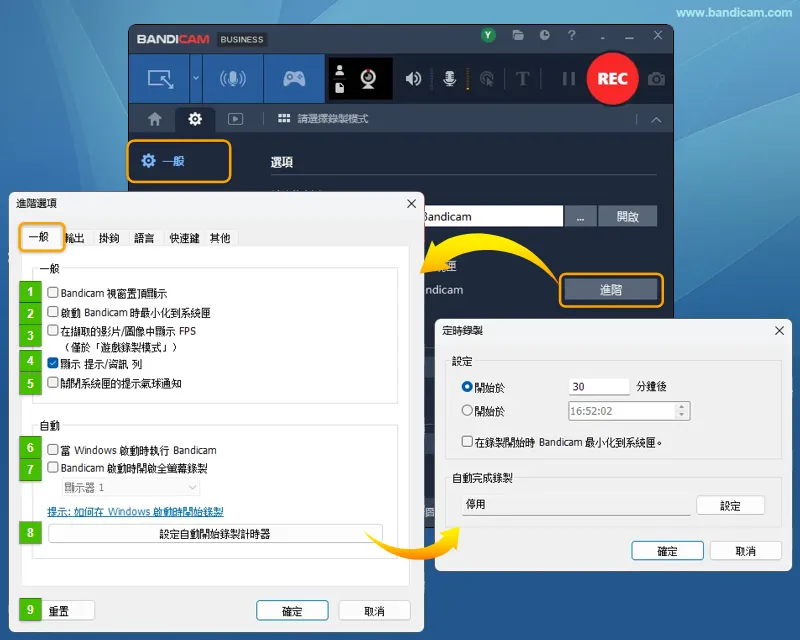Screen dimensions: 800x640
Task: Open Bandicam home tab
Action: click(x=155, y=119)
